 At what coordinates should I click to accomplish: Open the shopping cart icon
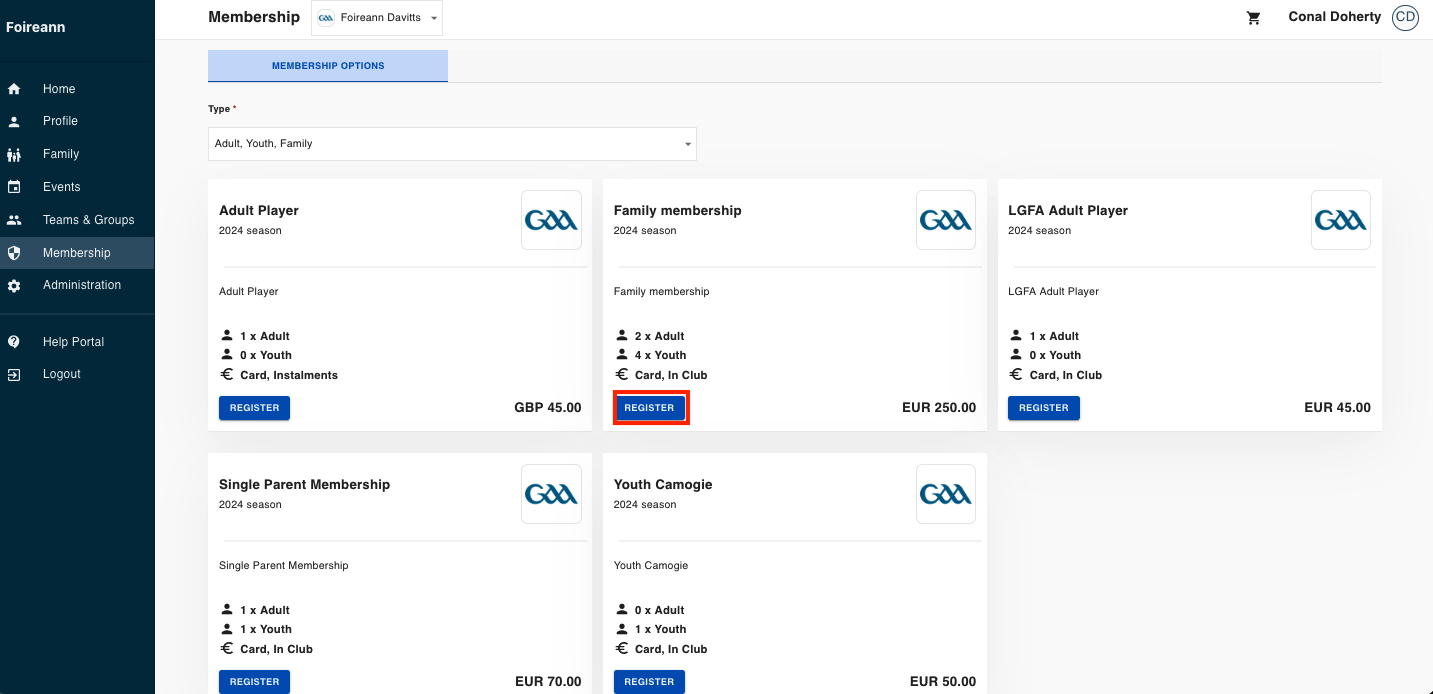click(1253, 18)
